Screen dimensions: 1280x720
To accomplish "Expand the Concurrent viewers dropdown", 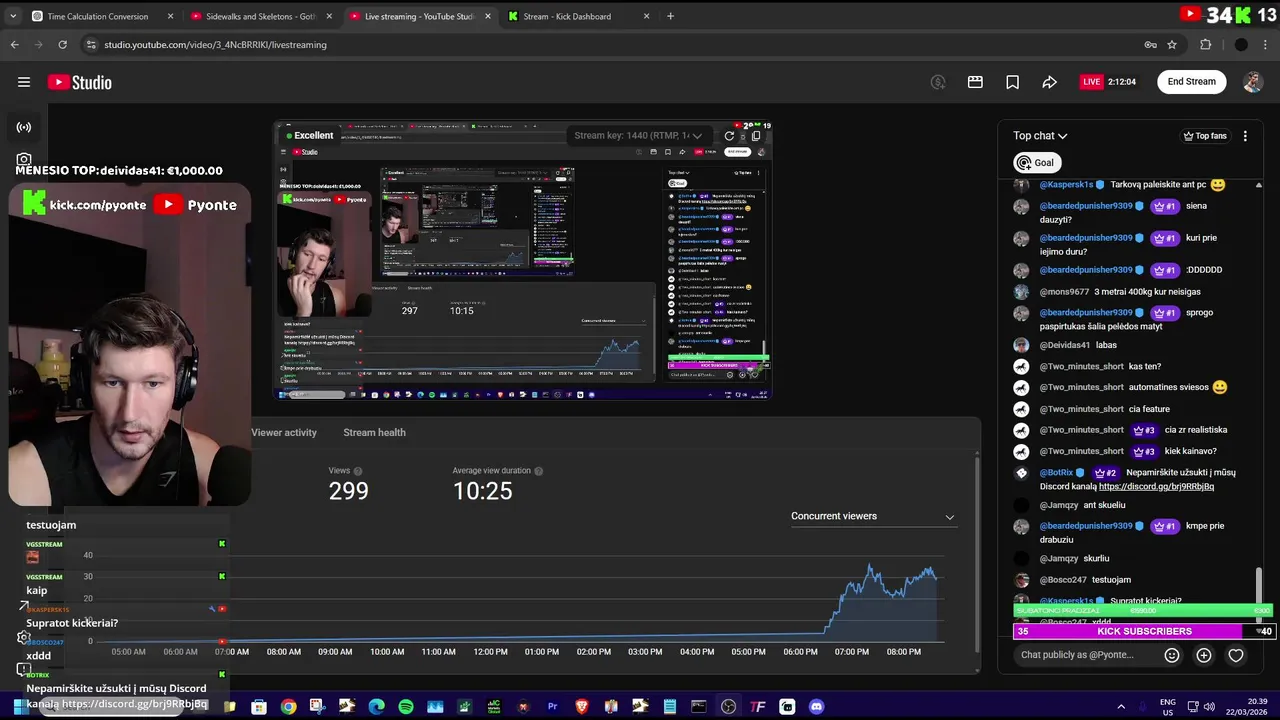I will pos(872,516).
